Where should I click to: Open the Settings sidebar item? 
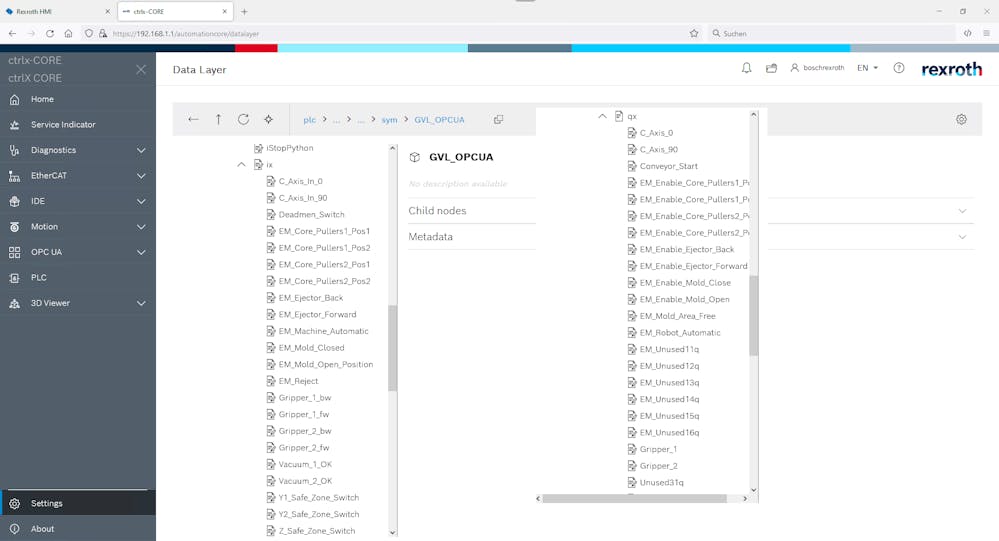point(47,503)
